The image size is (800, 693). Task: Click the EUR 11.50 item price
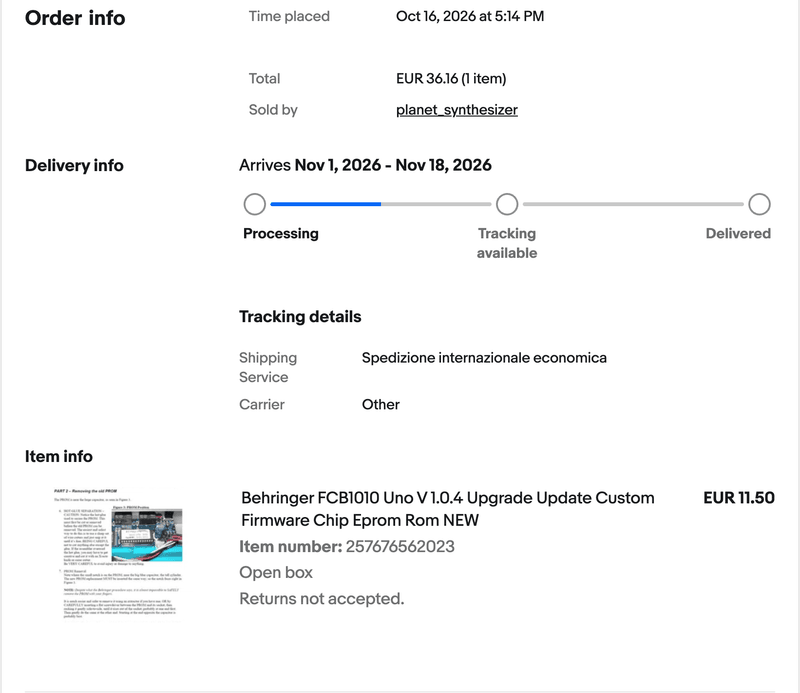tap(739, 498)
